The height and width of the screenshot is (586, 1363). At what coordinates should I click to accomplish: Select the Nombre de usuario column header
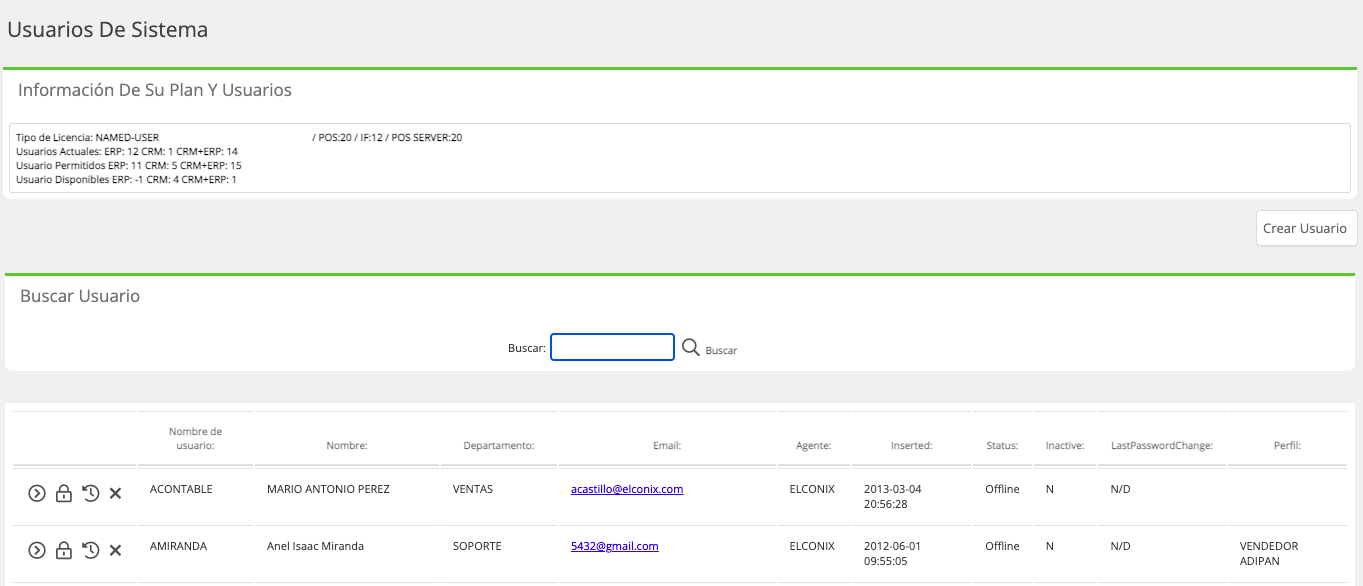coord(195,438)
